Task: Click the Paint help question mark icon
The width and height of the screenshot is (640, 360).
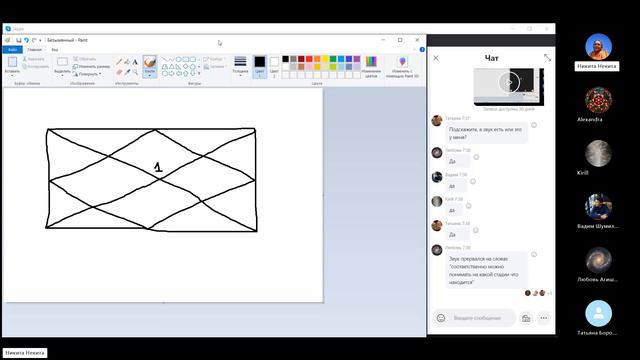Action: point(422,49)
